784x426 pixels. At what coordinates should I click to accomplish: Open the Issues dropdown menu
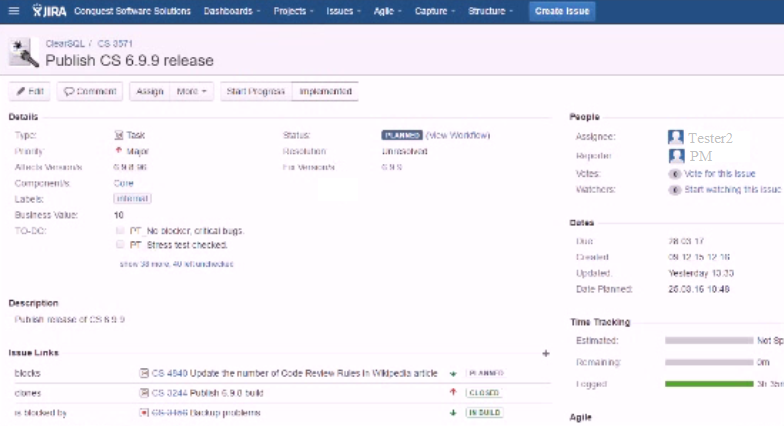344,11
